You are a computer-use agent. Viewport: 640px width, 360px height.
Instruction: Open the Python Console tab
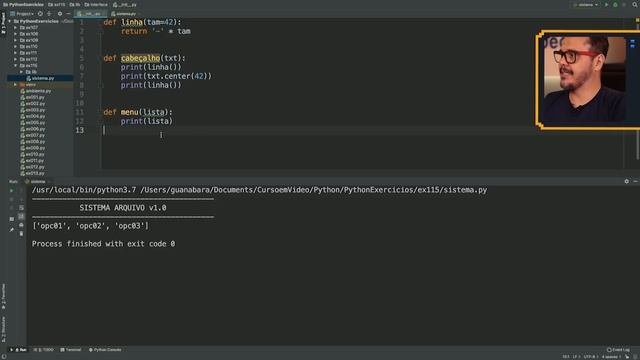click(105, 350)
